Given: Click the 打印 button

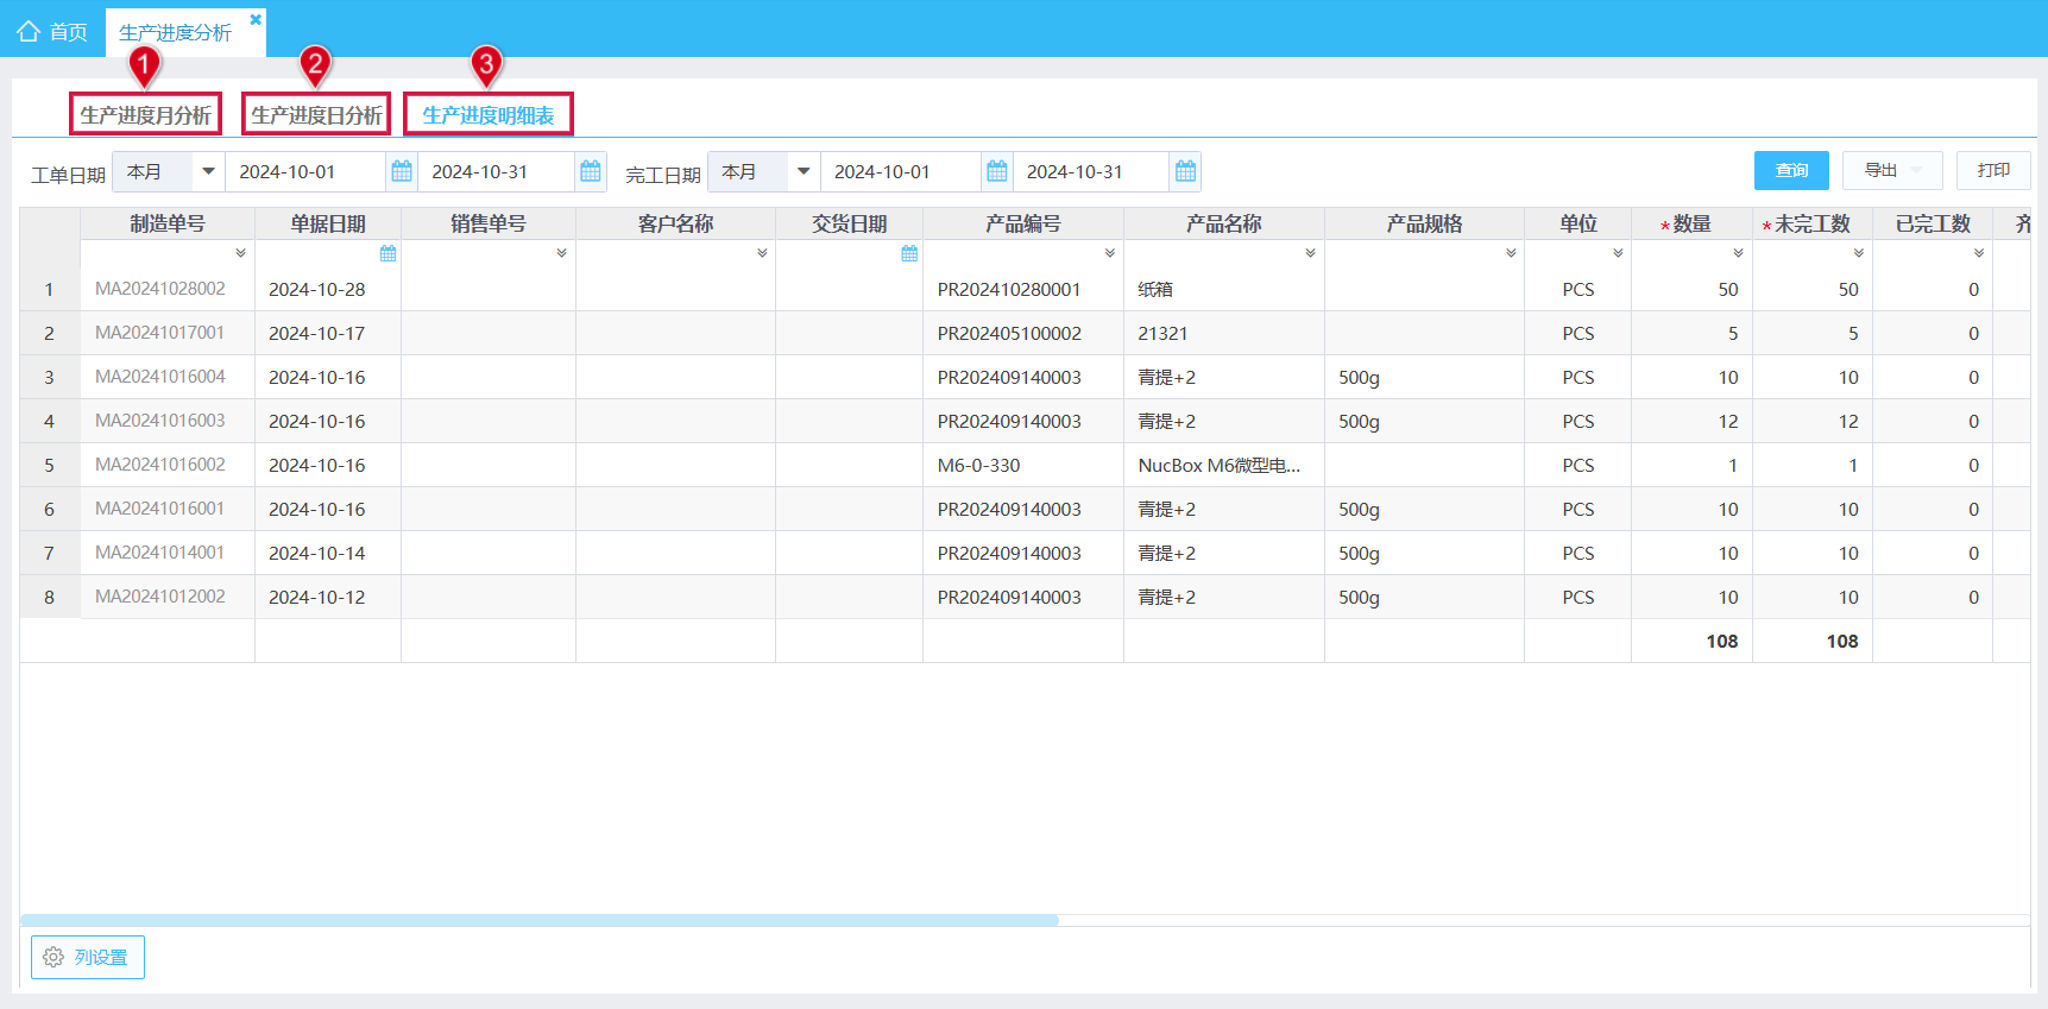Looking at the screenshot, I should [1993, 170].
